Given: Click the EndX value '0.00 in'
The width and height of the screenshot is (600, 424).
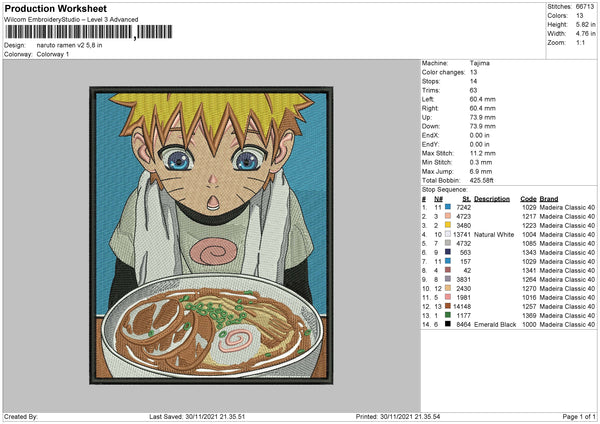Looking at the screenshot, I should (x=480, y=135).
